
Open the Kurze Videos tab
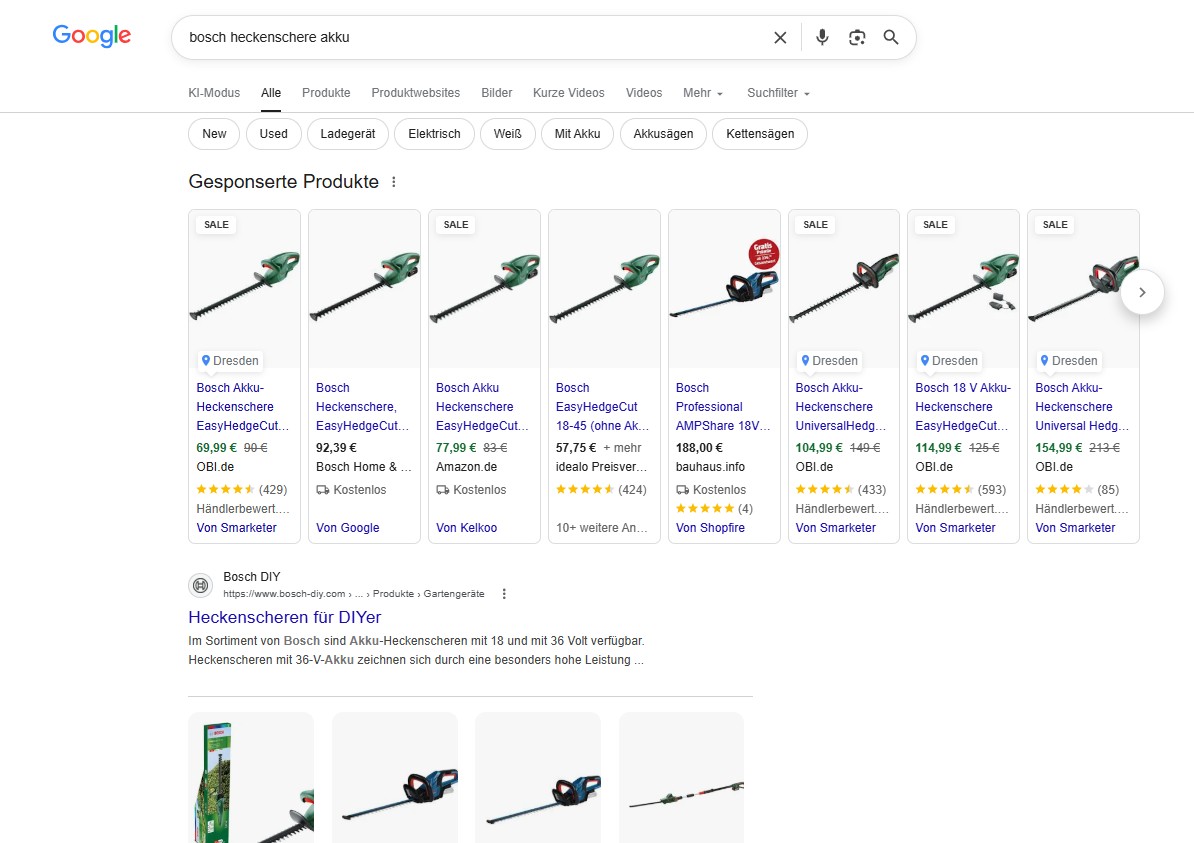(569, 93)
